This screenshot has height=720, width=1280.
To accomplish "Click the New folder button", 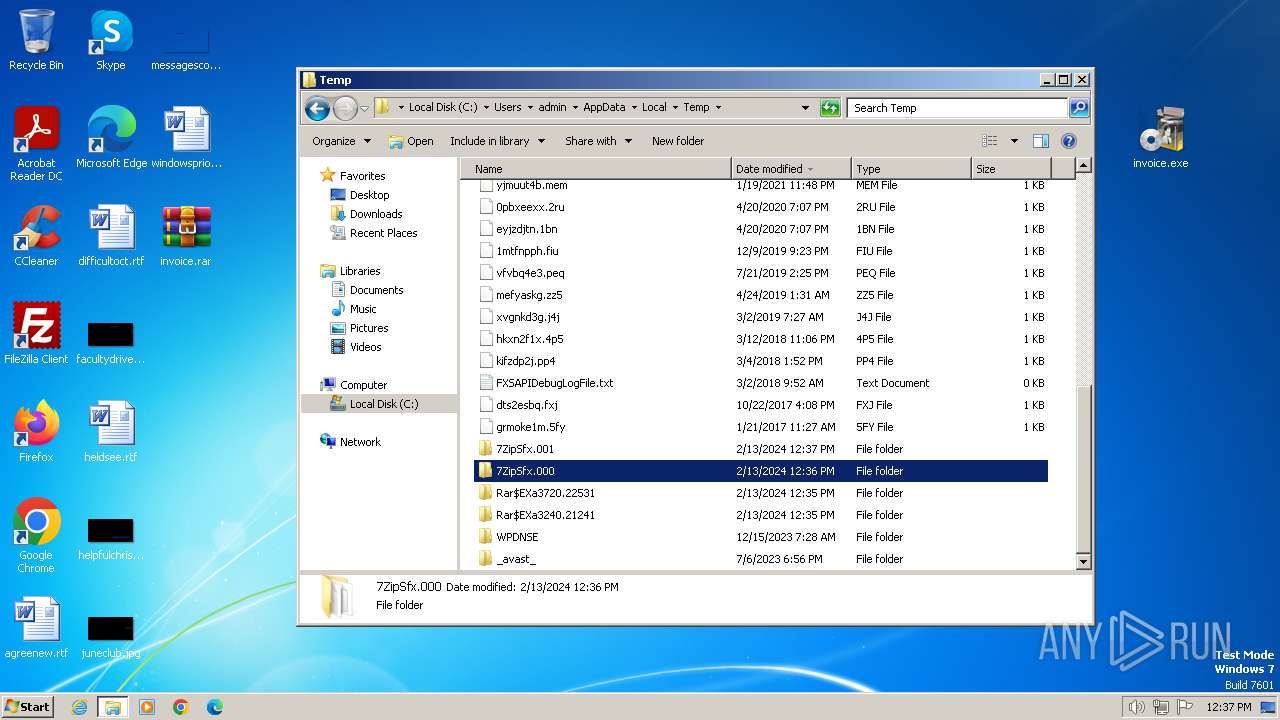I will [678, 141].
